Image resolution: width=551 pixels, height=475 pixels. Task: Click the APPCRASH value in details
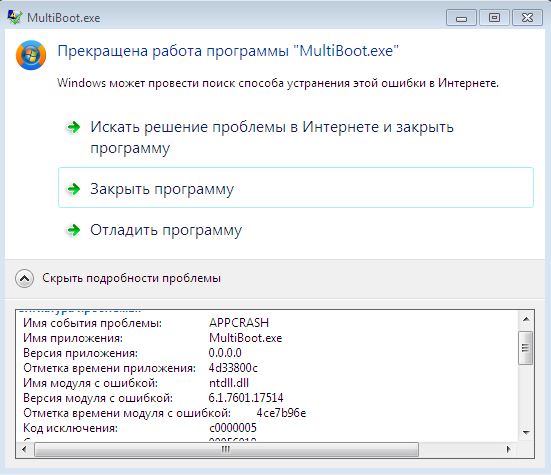click(x=239, y=323)
